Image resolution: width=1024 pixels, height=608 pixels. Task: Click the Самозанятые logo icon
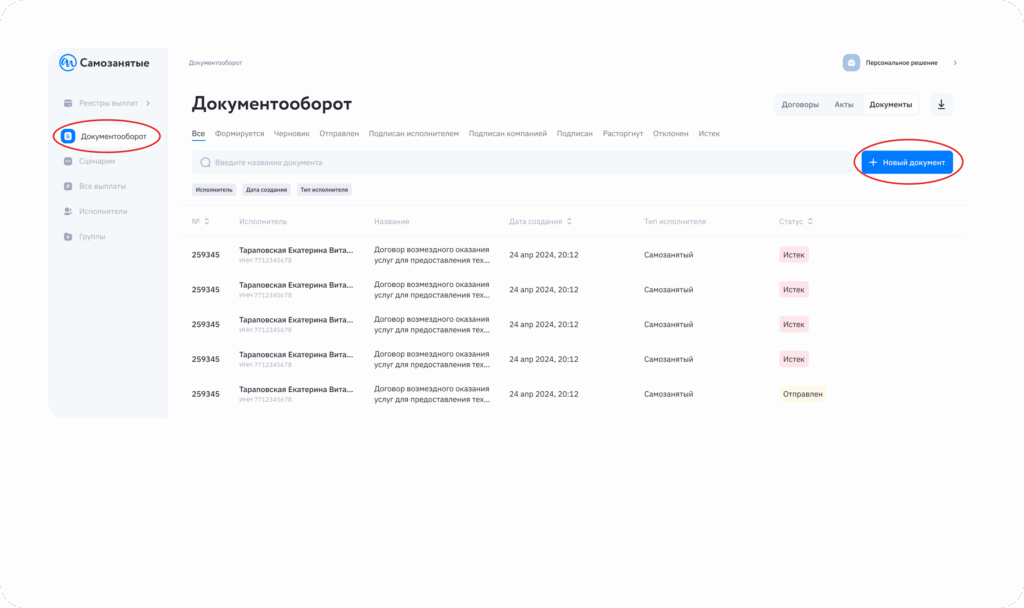coord(68,63)
